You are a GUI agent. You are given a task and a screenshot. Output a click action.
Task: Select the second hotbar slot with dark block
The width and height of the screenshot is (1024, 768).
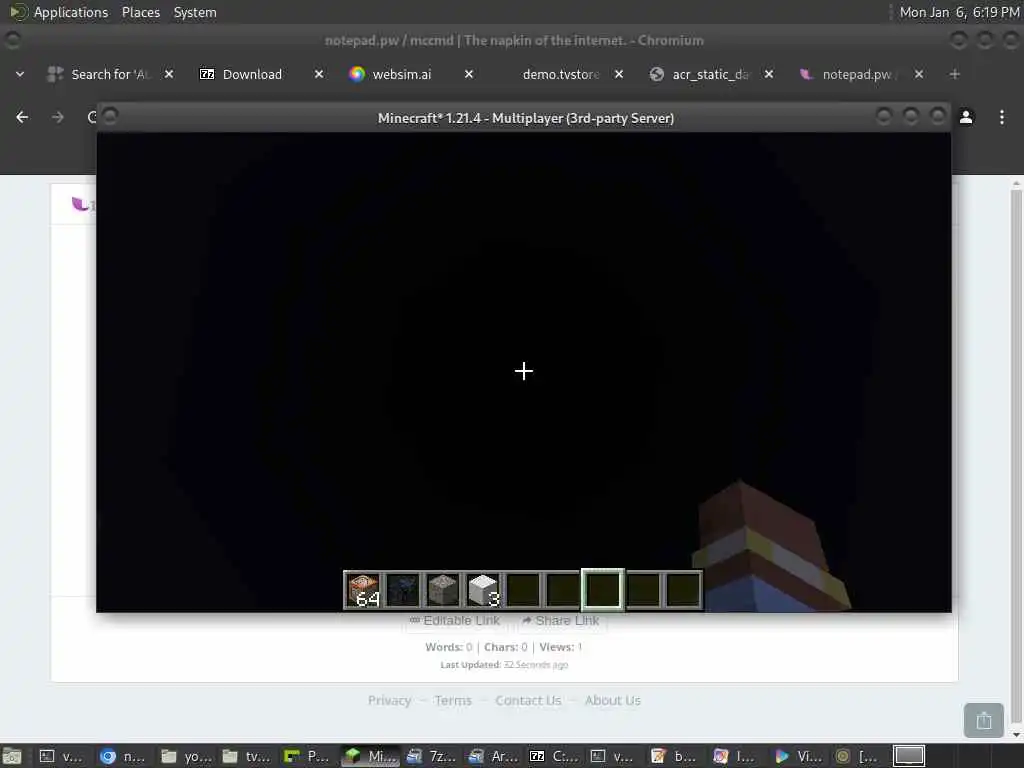[403, 590]
